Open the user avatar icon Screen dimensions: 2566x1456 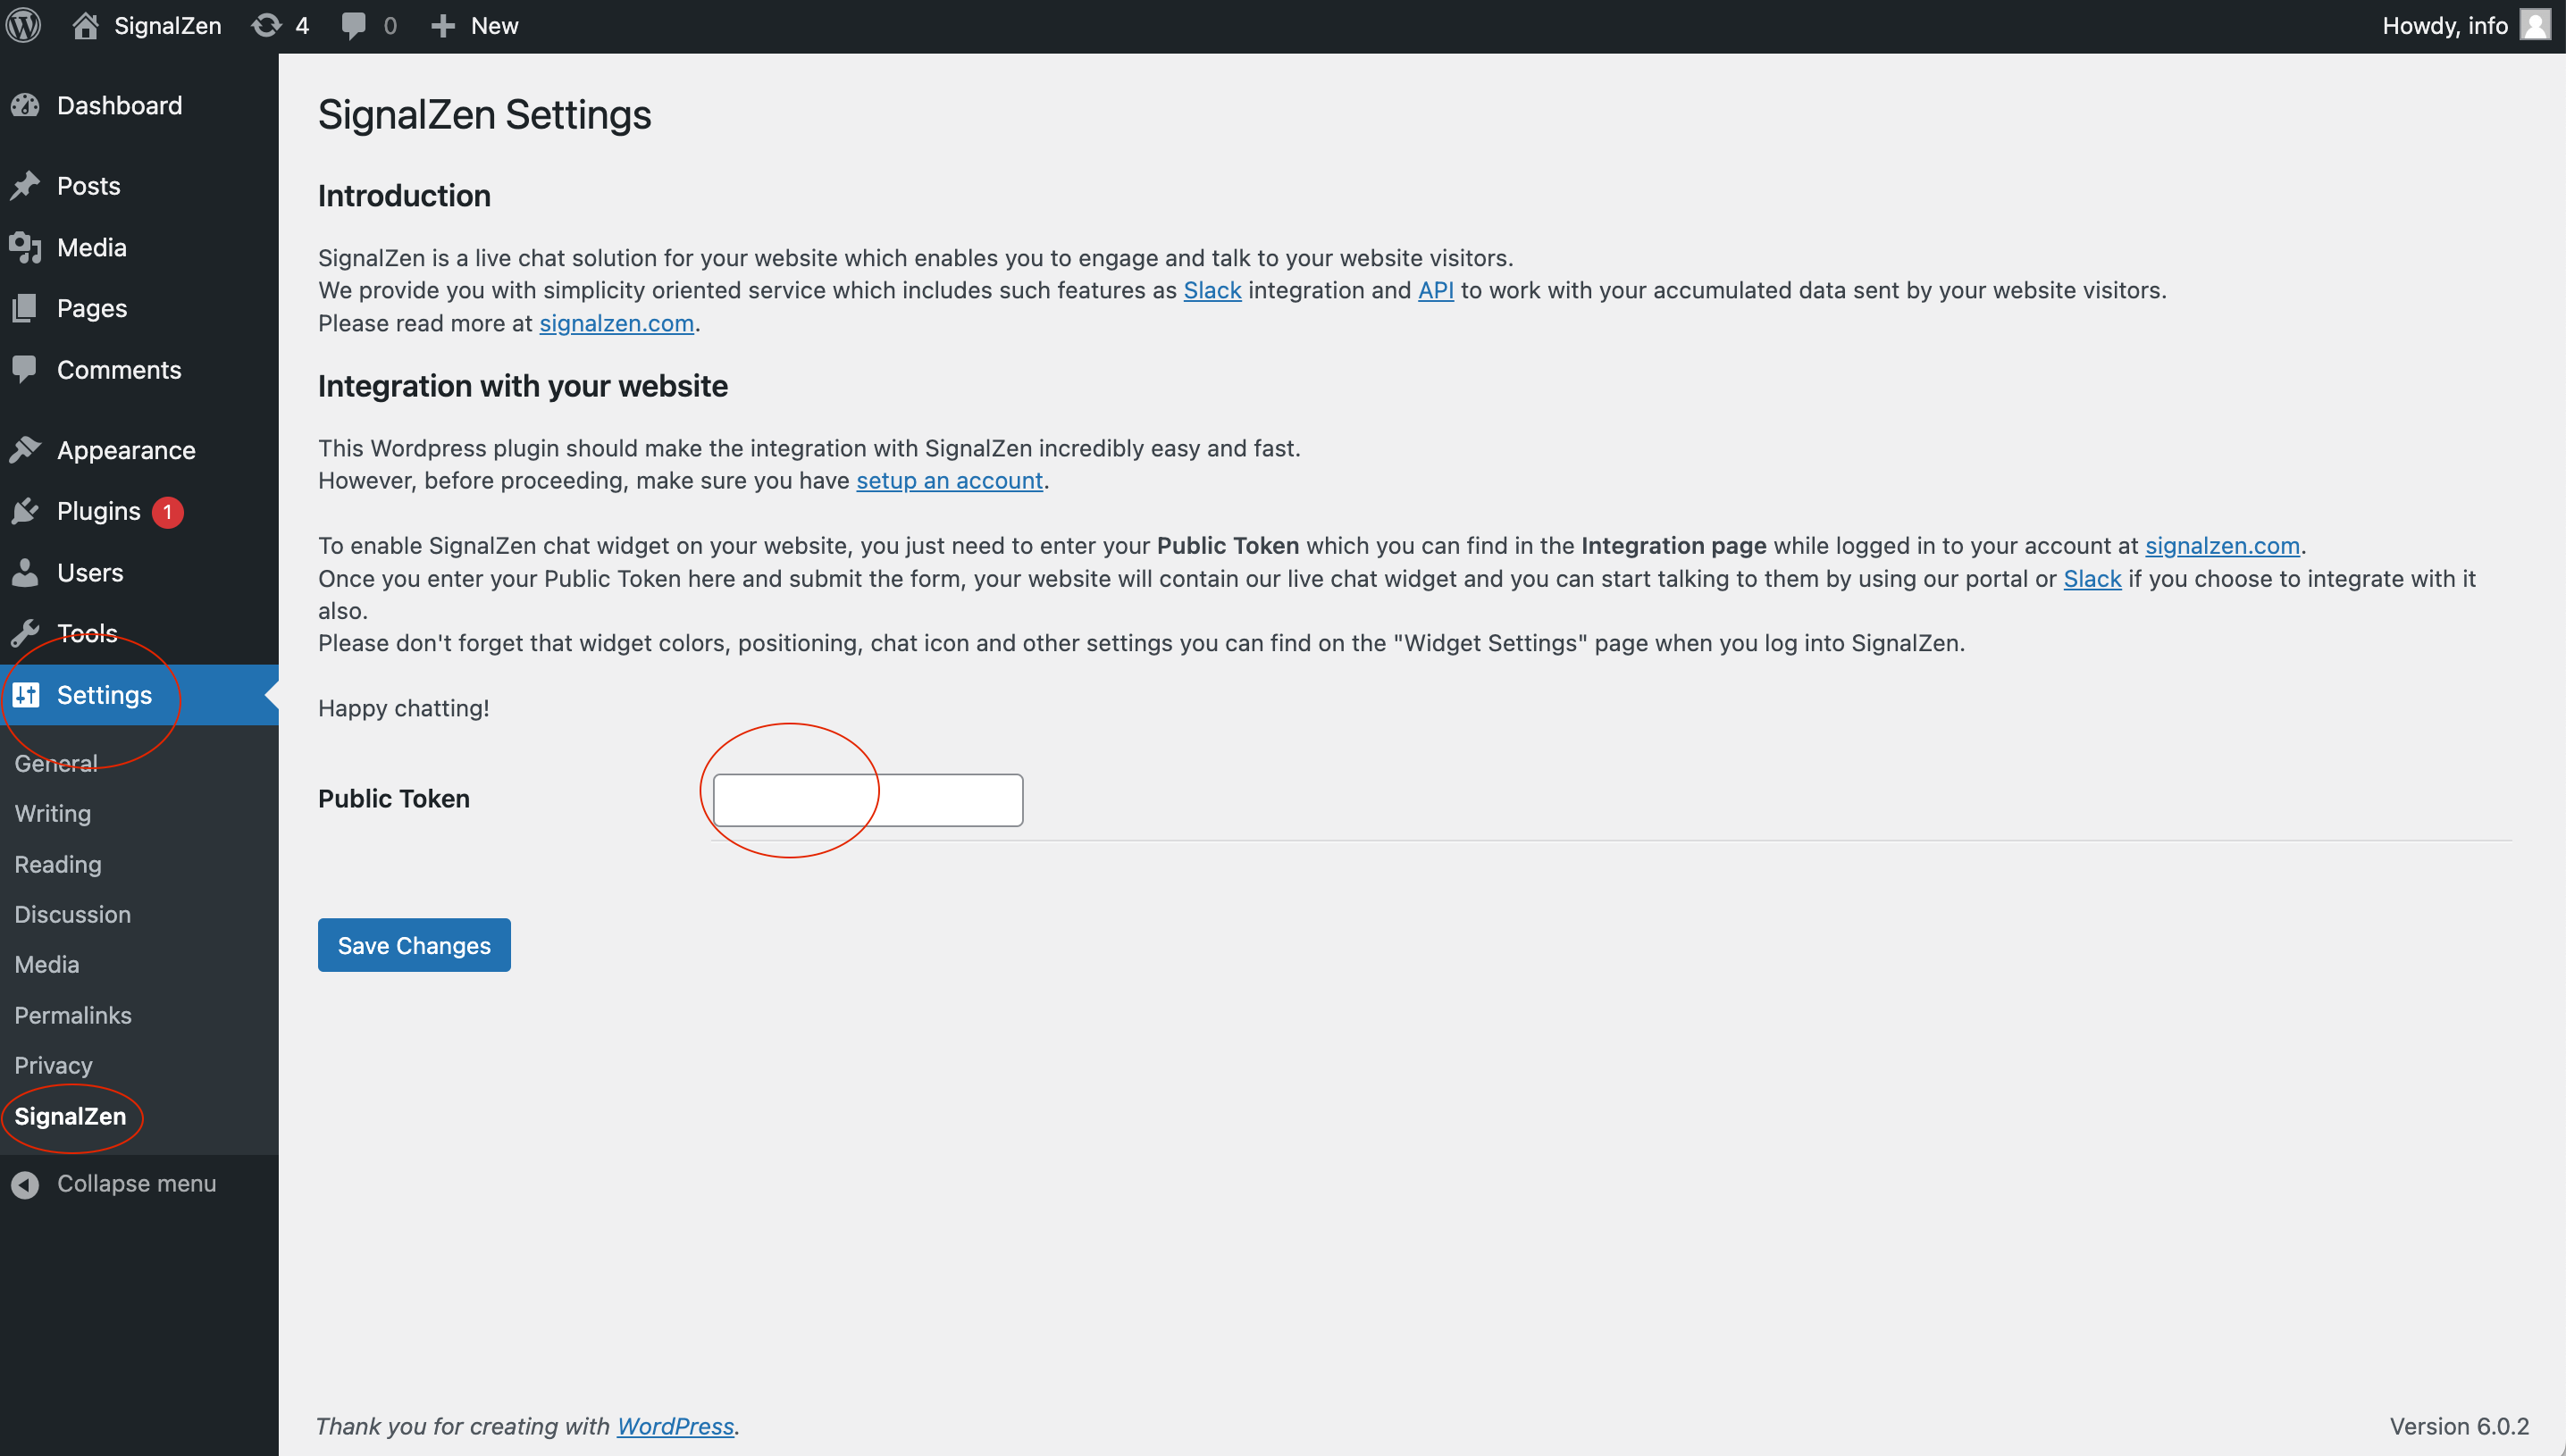(x=2534, y=25)
